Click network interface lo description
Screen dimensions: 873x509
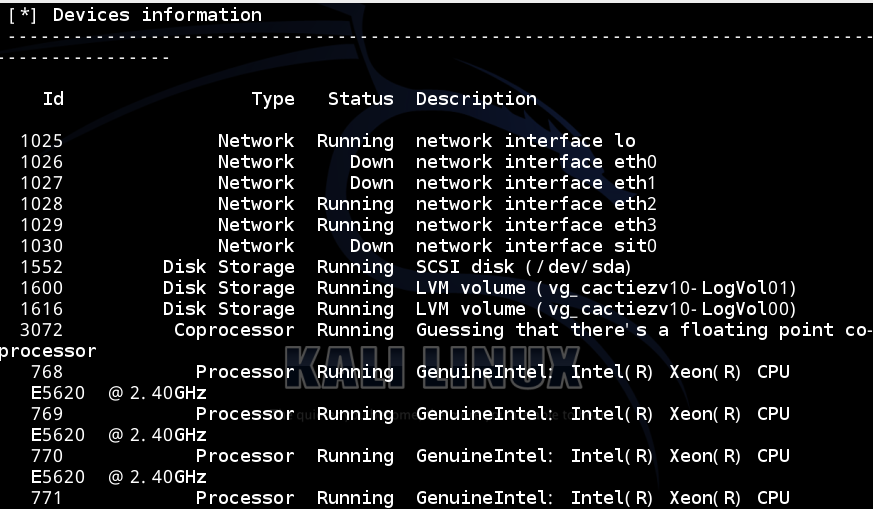526,141
